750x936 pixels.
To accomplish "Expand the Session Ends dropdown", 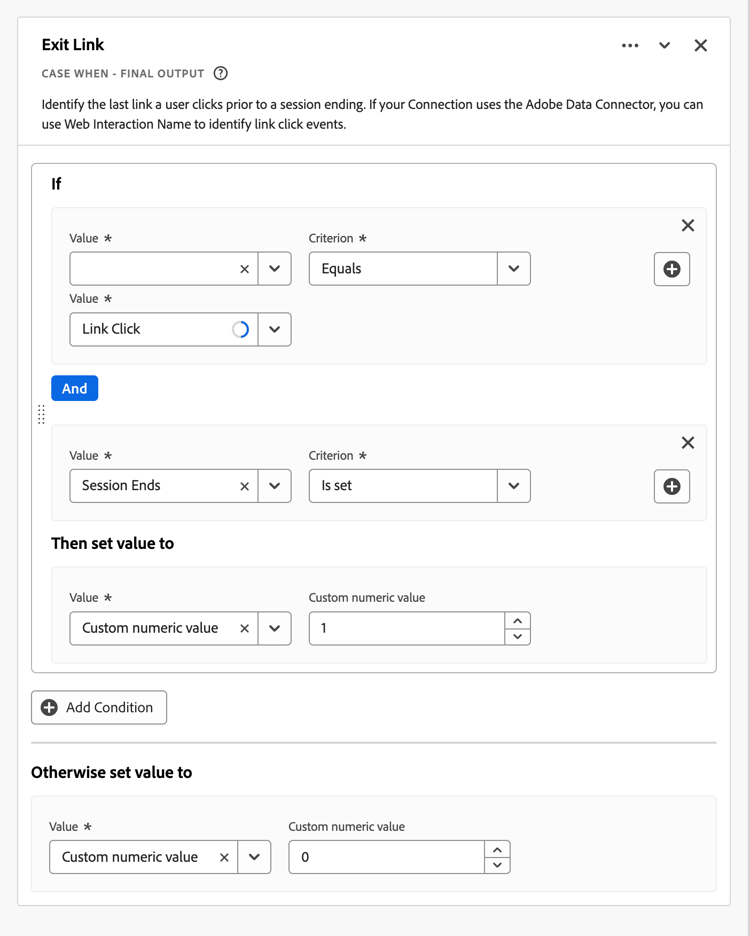I will point(275,486).
